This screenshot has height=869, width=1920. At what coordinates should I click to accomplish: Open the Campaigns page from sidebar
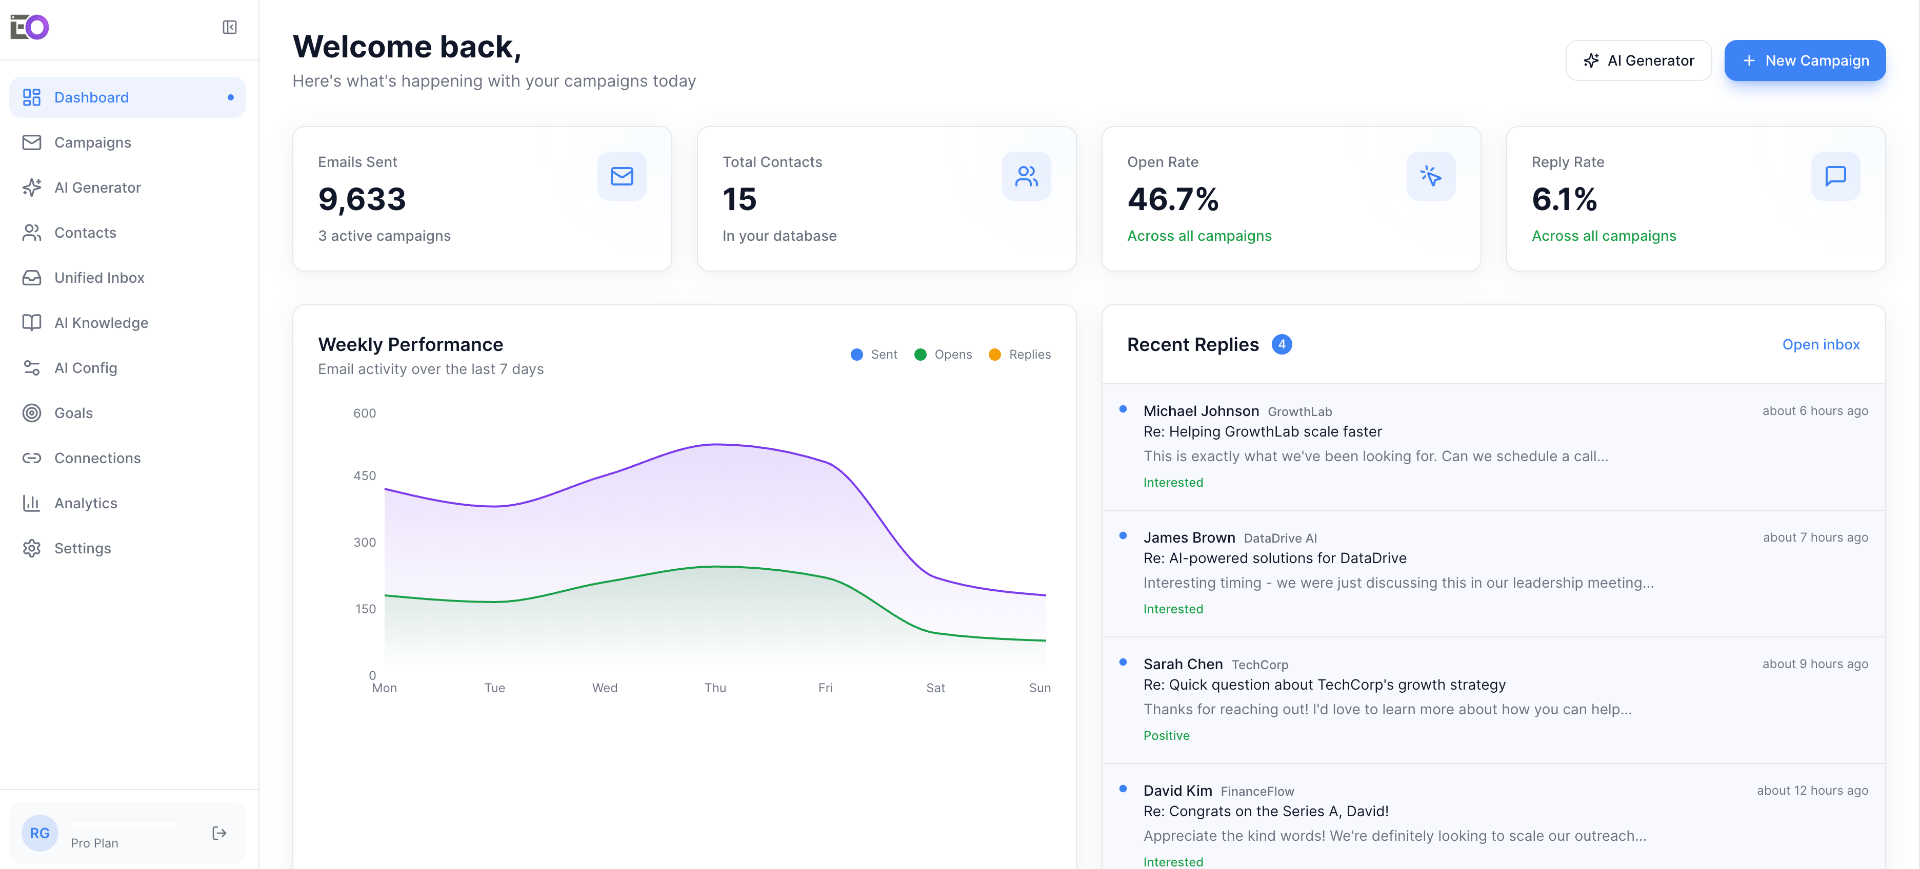[92, 143]
